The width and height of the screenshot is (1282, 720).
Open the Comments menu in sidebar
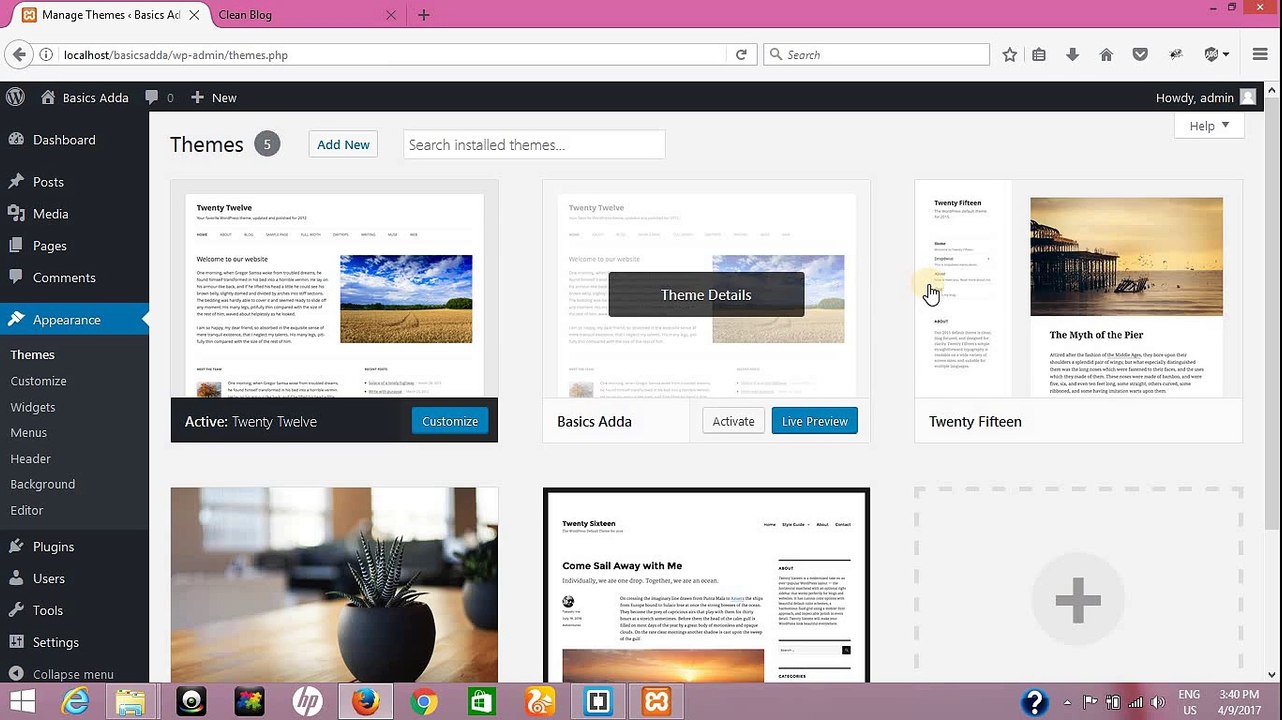tap(64, 278)
